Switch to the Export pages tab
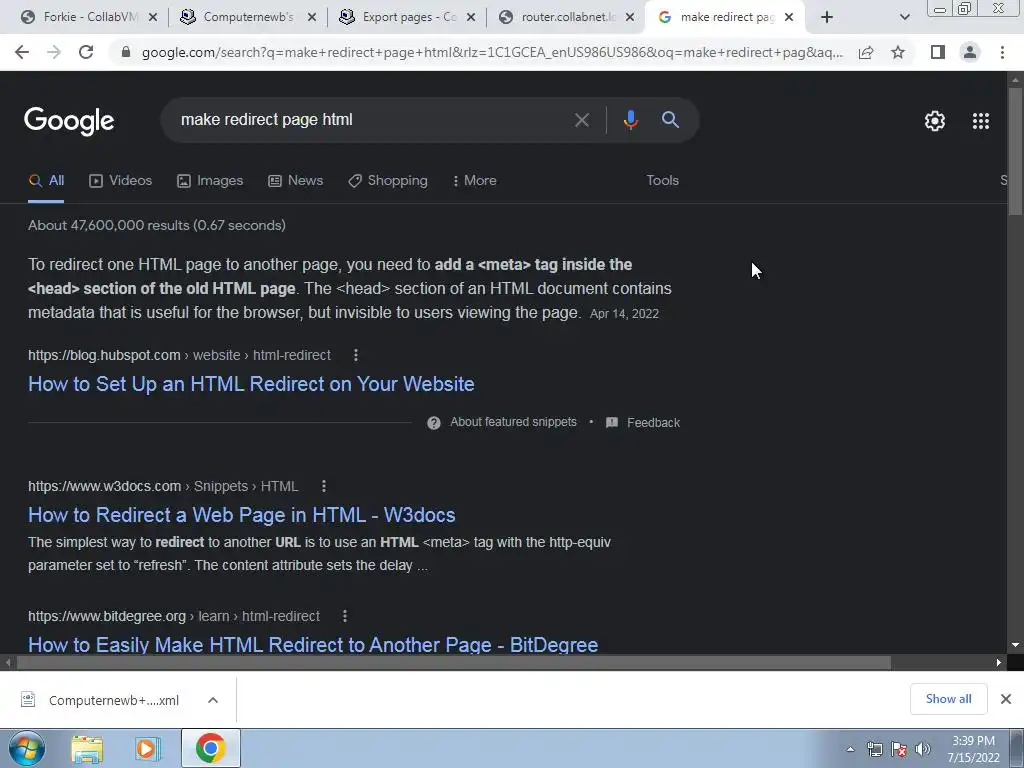Viewport: 1024px width, 768px height. (407, 18)
